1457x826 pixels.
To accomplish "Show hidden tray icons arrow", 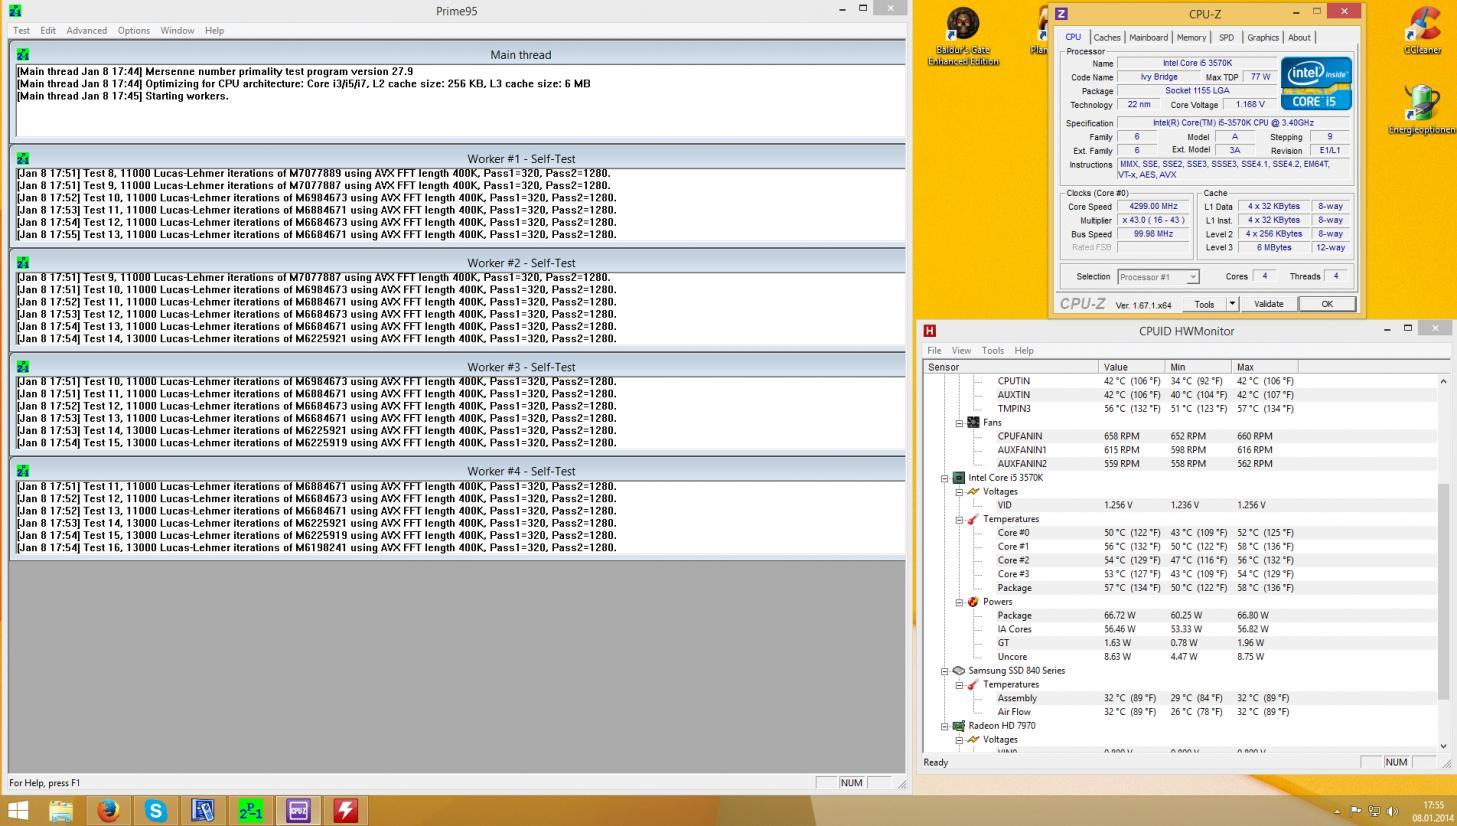I will [1337, 811].
